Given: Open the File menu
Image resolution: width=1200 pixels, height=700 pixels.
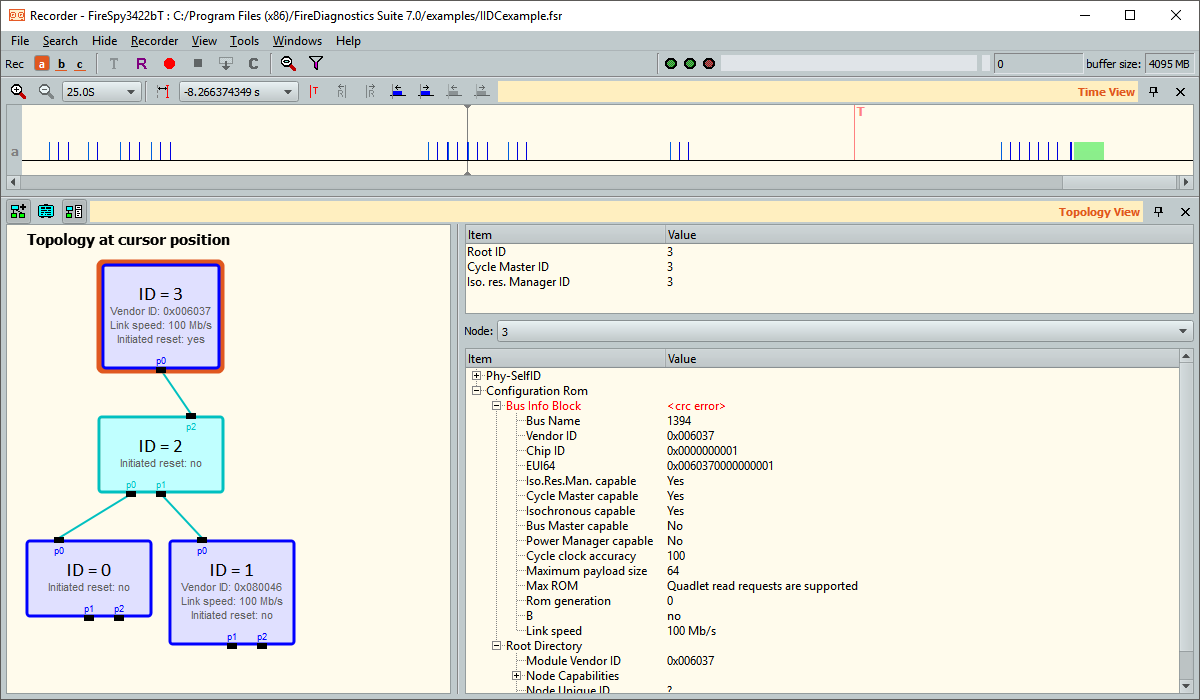Looking at the screenshot, I should pos(20,41).
